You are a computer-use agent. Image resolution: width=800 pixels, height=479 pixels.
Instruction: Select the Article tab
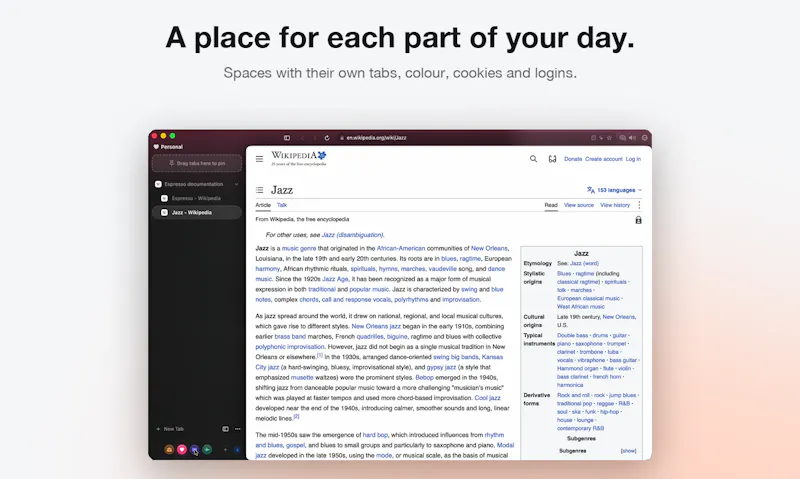point(263,205)
